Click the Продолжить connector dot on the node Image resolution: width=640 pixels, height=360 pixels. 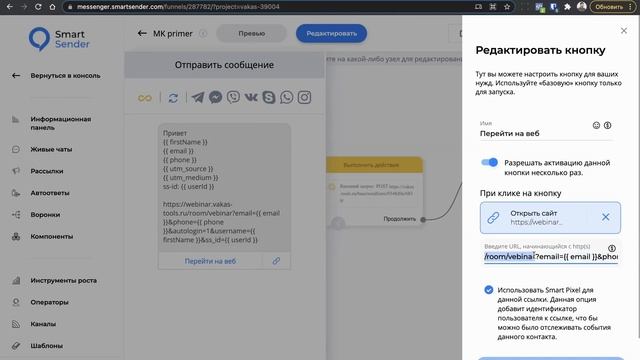click(423, 220)
